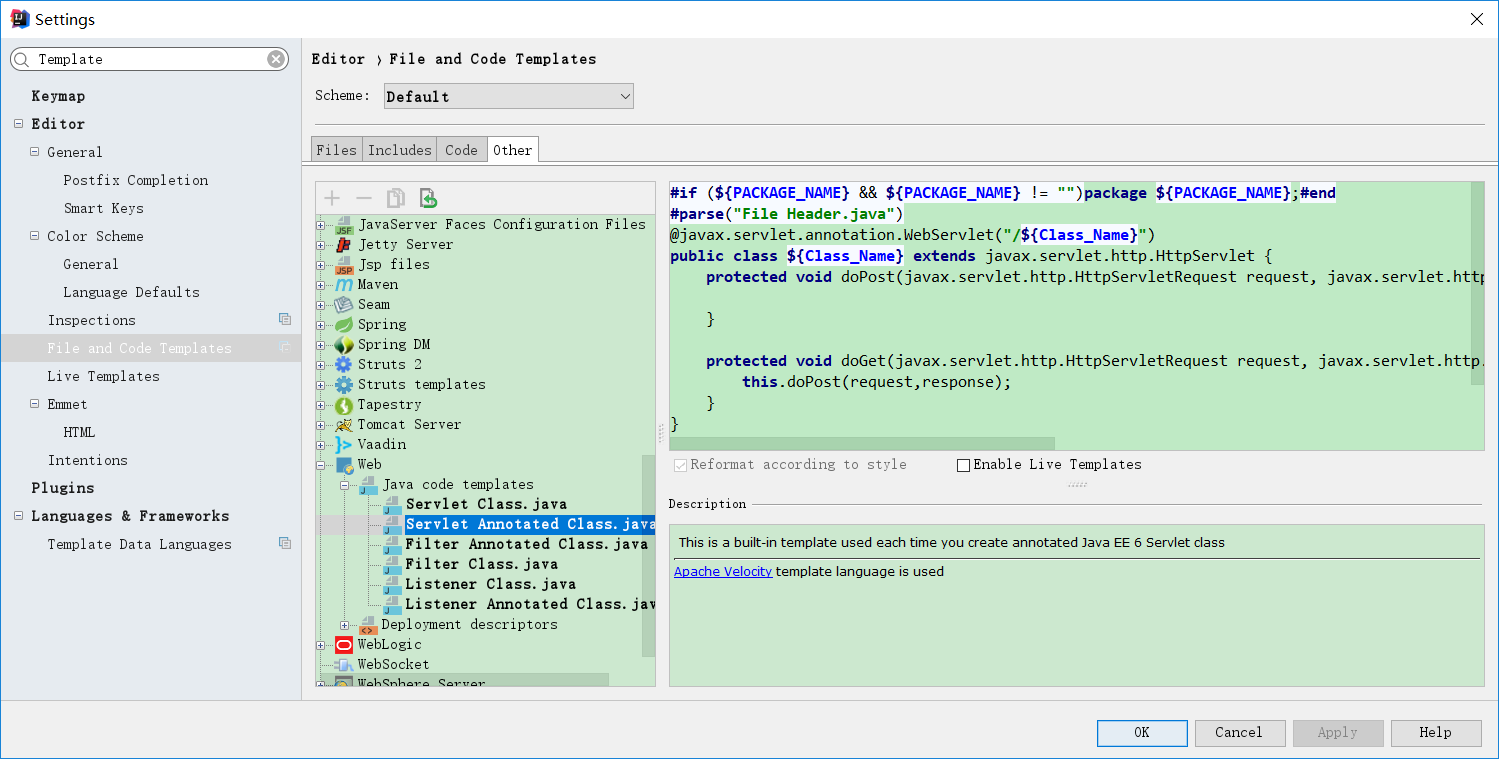This screenshot has height=759, width=1499.
Task: Click the Reset to Default green arrow icon
Action: [x=428, y=198]
